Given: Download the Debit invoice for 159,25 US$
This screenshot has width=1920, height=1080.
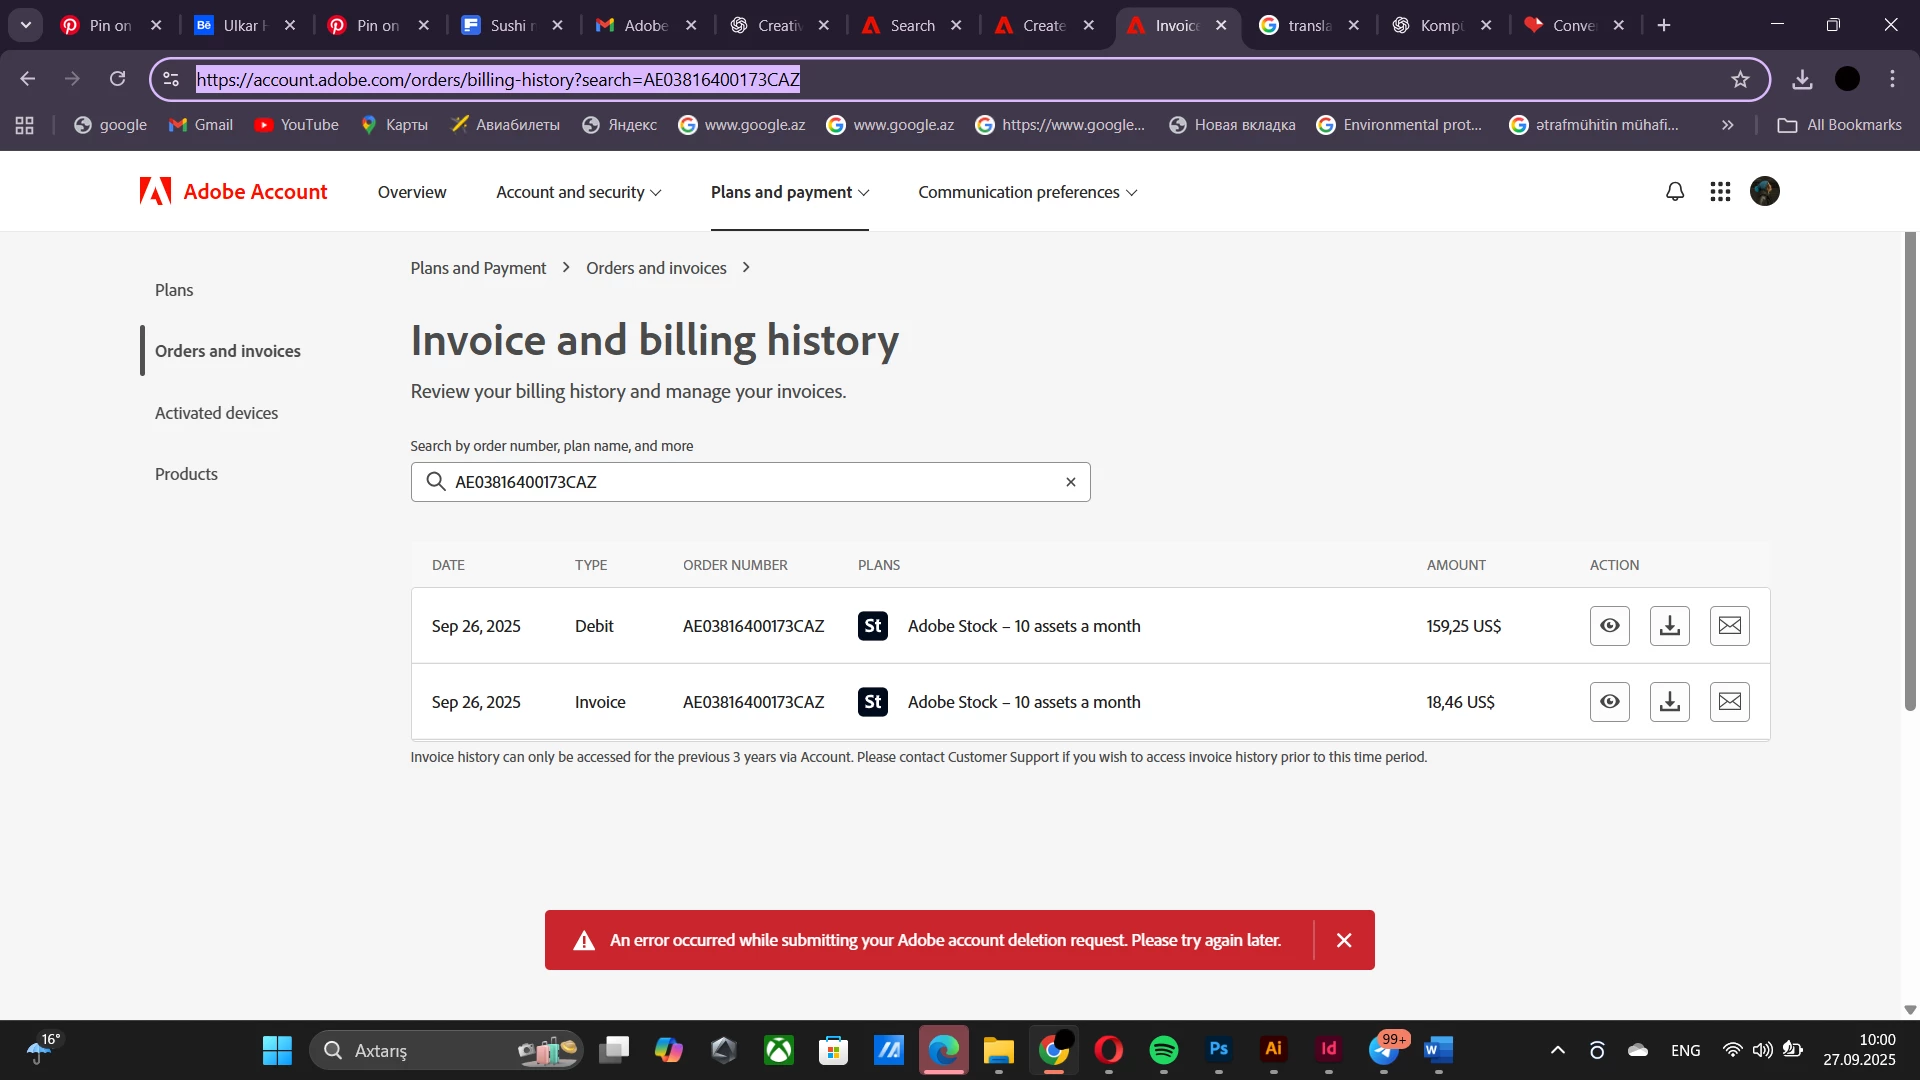Looking at the screenshot, I should [1669, 626].
